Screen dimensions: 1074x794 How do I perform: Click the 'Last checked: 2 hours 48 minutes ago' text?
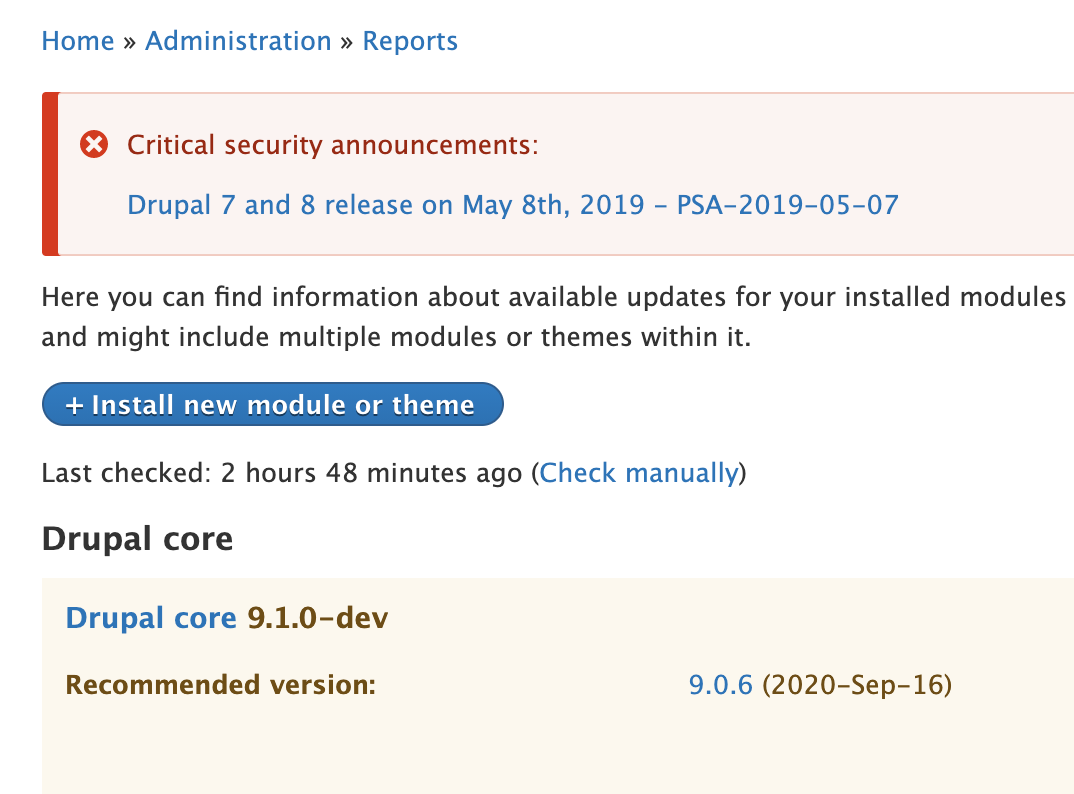(282, 473)
